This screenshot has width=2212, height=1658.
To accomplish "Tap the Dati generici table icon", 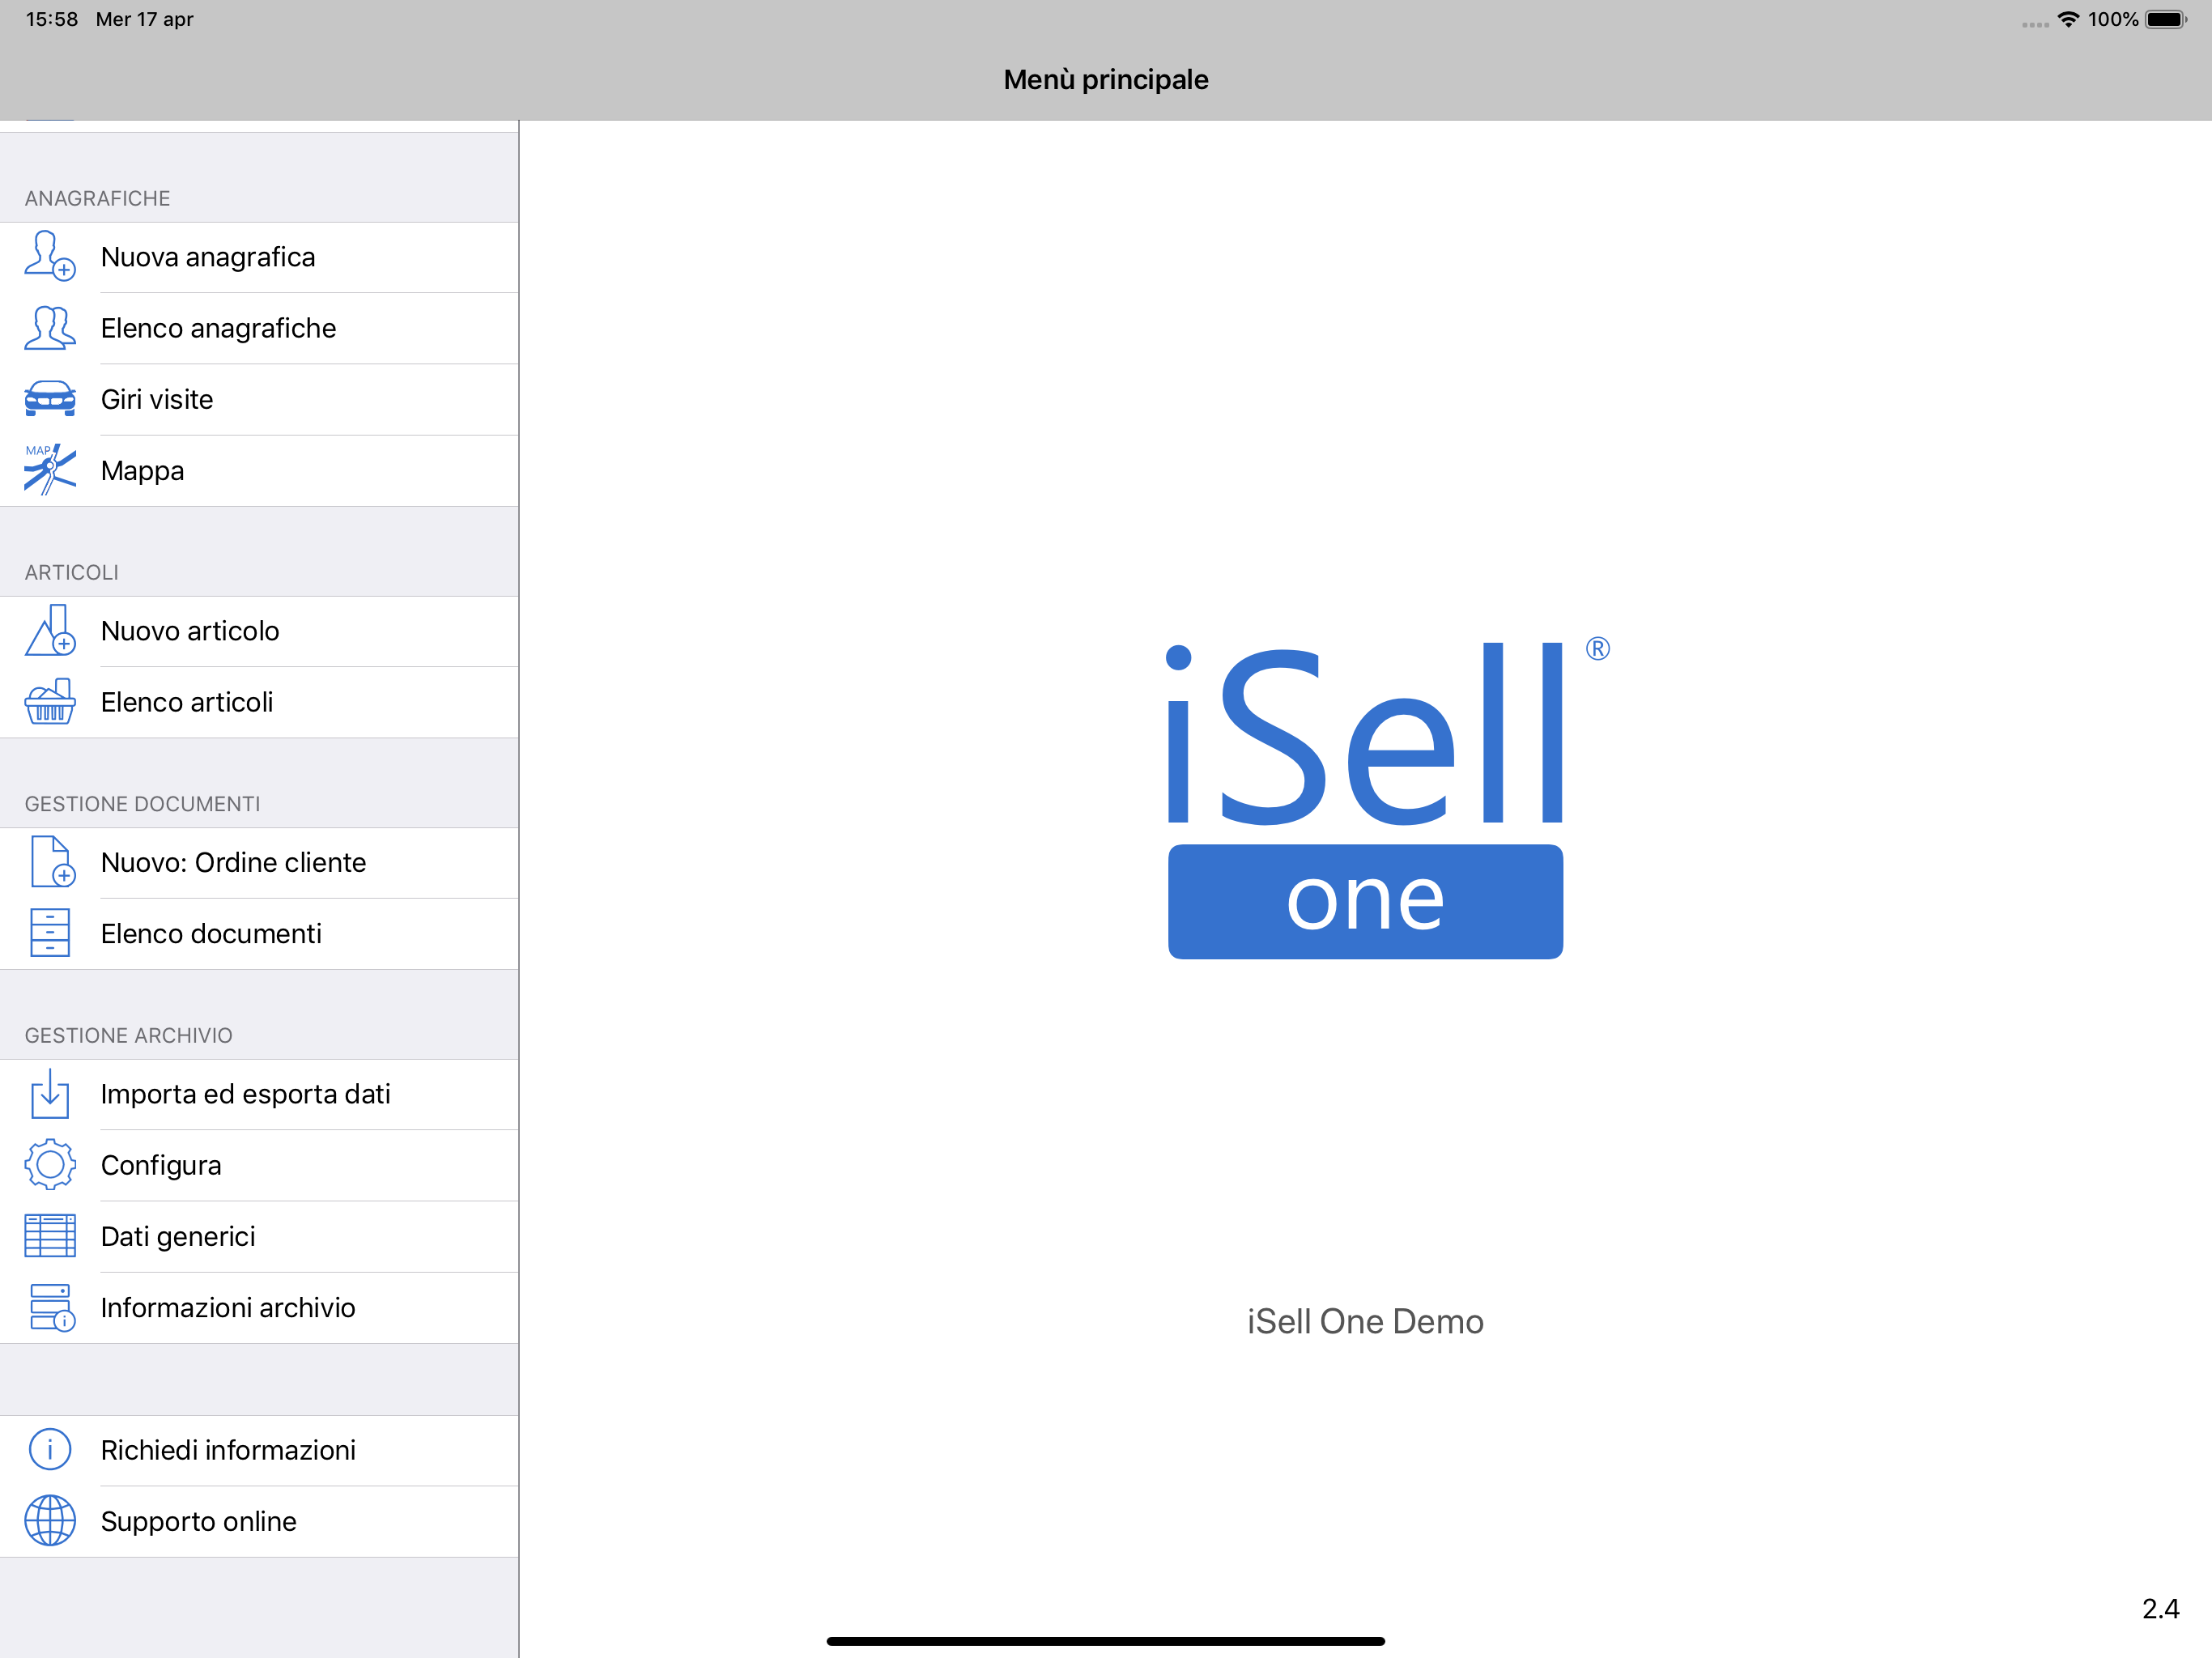I will pyautogui.click(x=50, y=1236).
